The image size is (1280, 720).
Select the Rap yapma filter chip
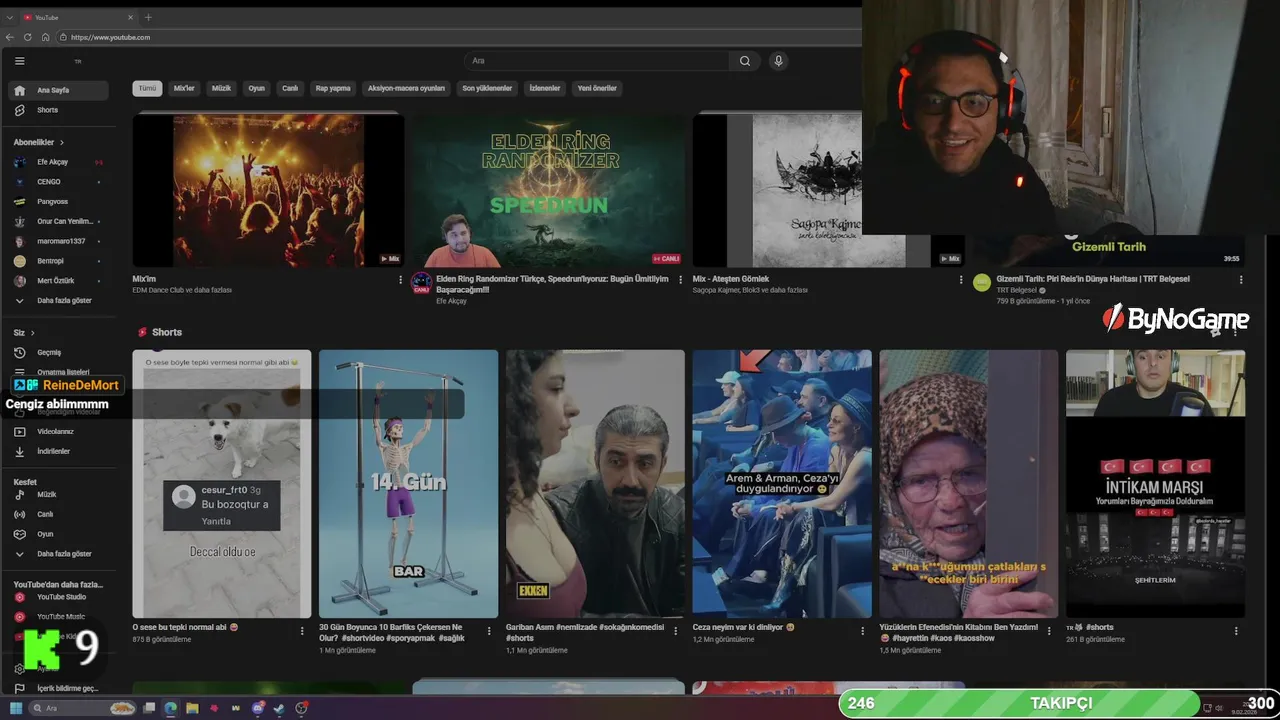pyautogui.click(x=333, y=88)
